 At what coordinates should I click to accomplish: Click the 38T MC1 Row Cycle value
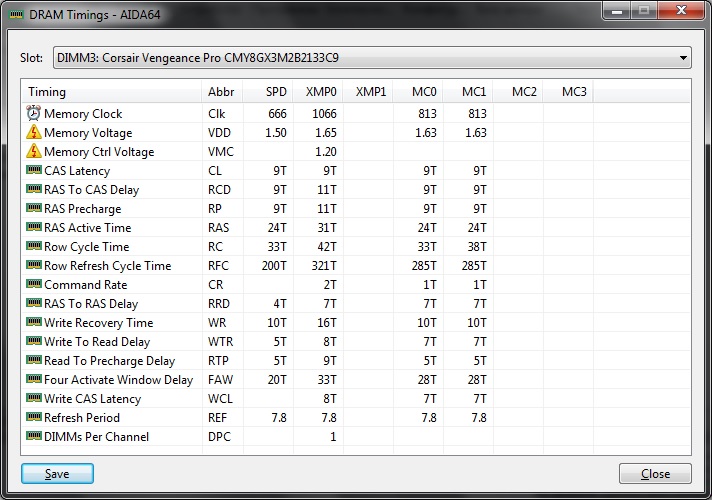477,247
